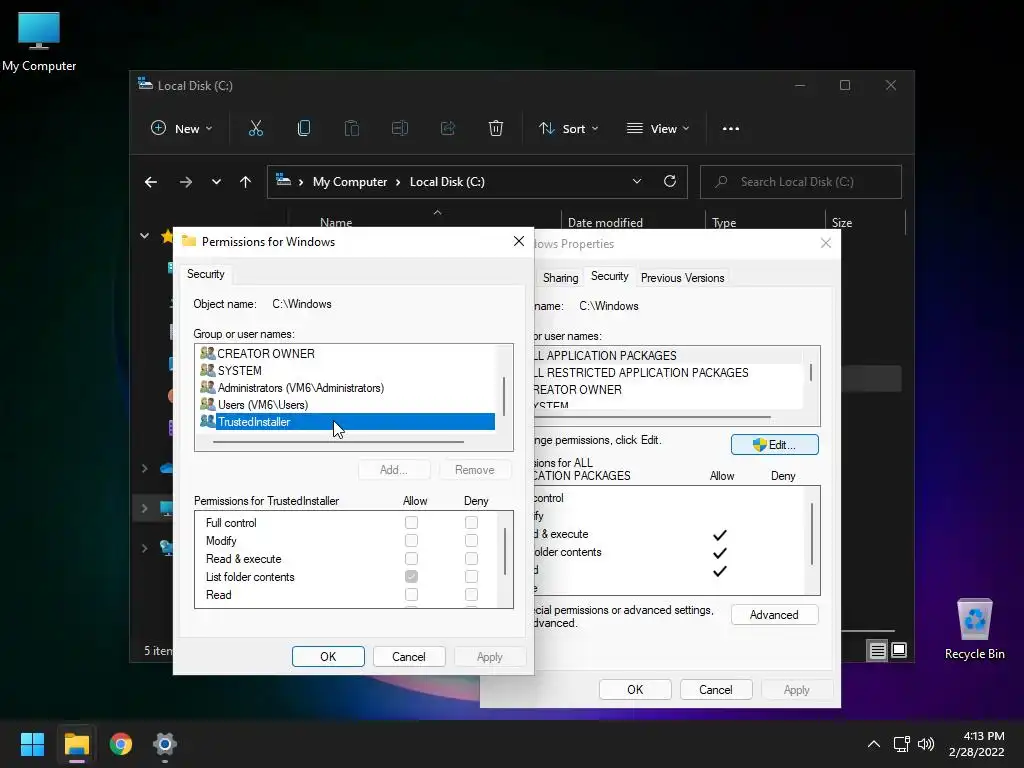Screen dimensions: 1024x768
Task: Expand address bar history dropdown
Action: tap(637, 182)
